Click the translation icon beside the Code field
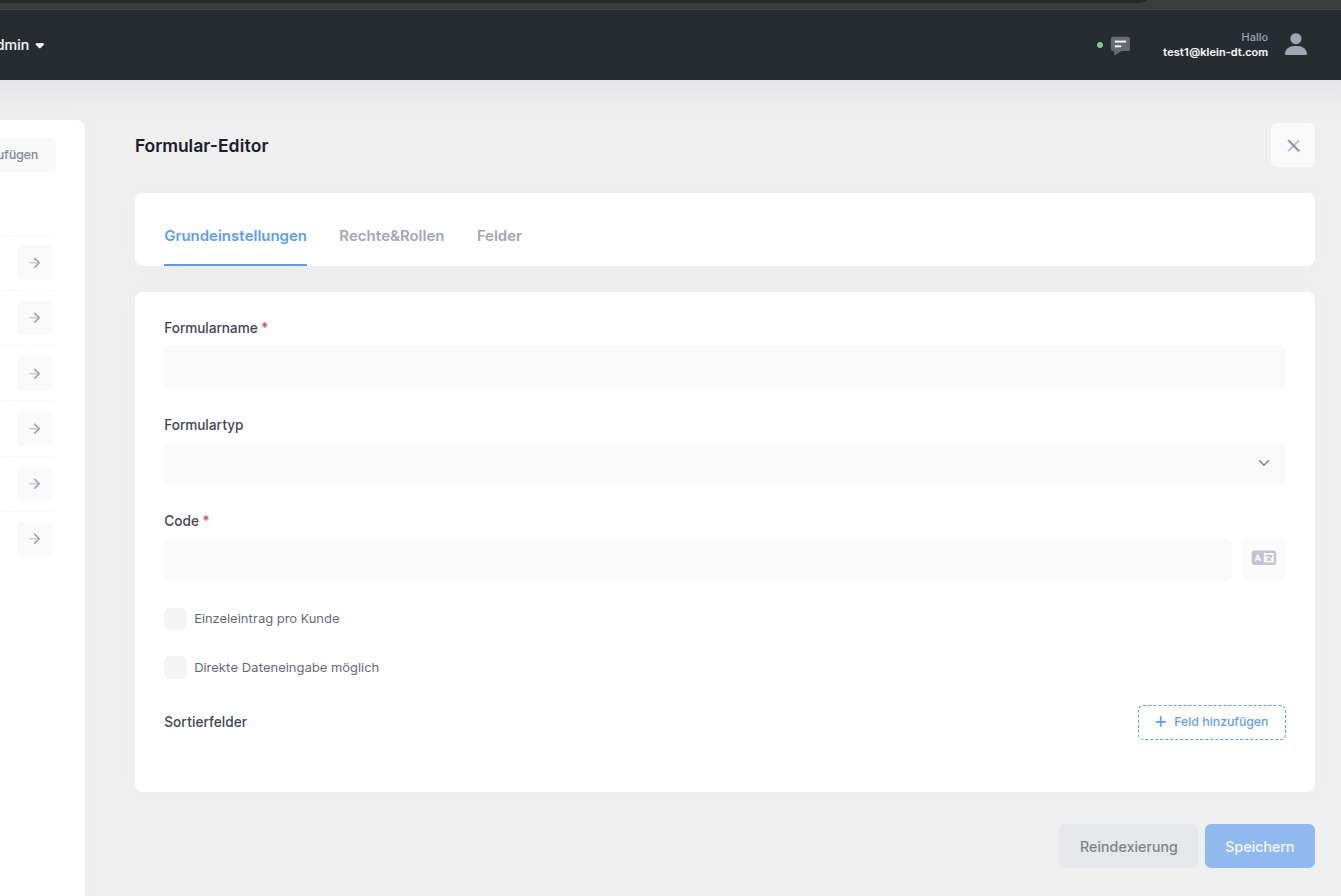The height and width of the screenshot is (896, 1341). click(x=1263, y=558)
